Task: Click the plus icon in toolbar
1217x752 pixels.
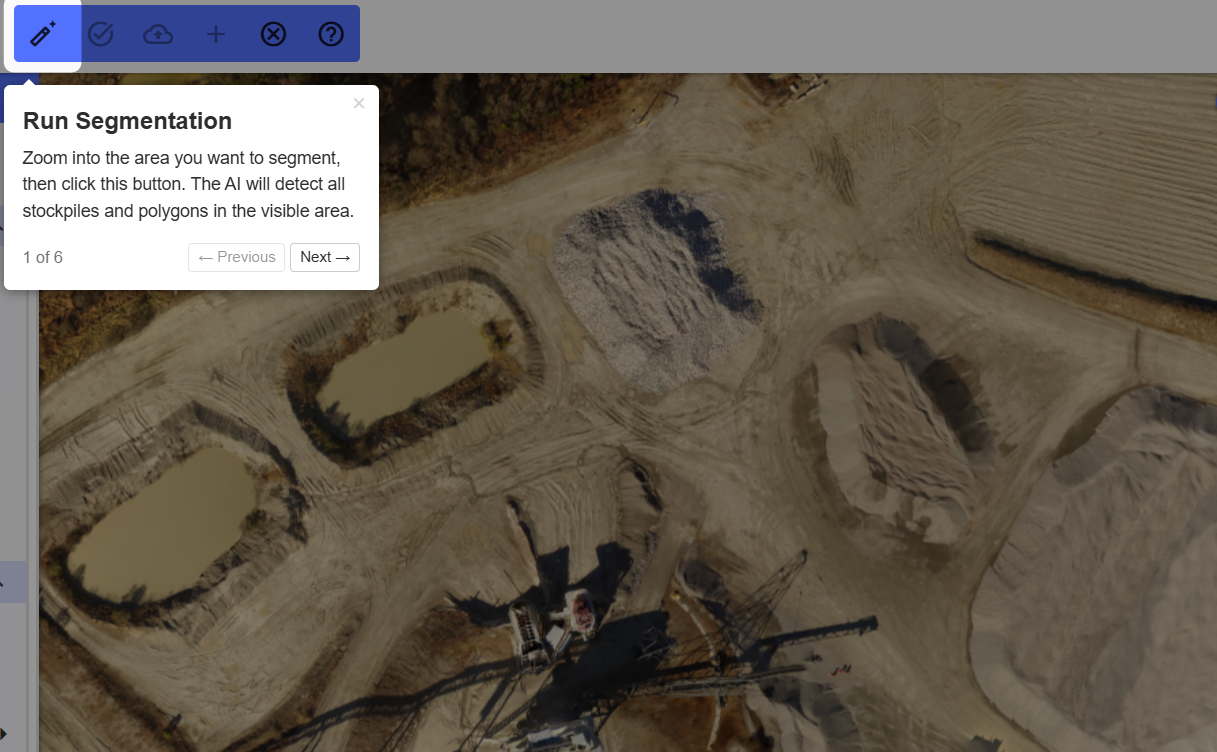Action: tap(216, 34)
